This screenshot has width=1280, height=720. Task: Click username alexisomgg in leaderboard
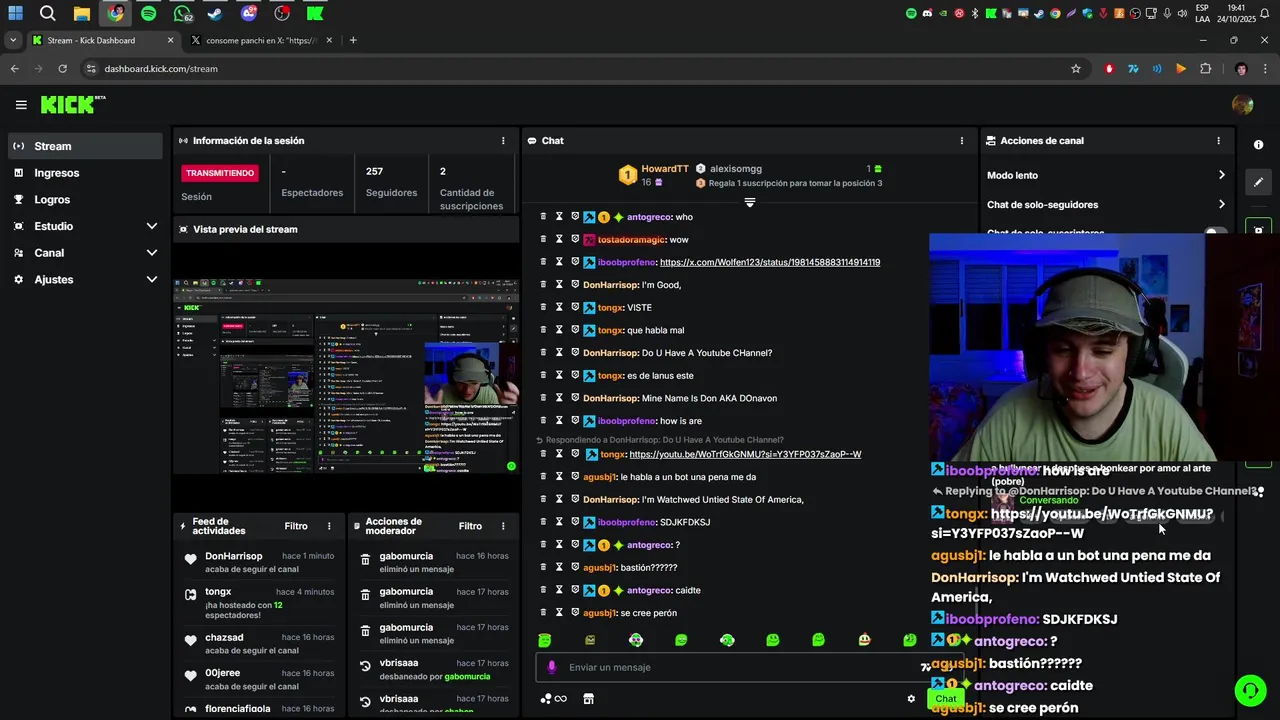coord(735,169)
